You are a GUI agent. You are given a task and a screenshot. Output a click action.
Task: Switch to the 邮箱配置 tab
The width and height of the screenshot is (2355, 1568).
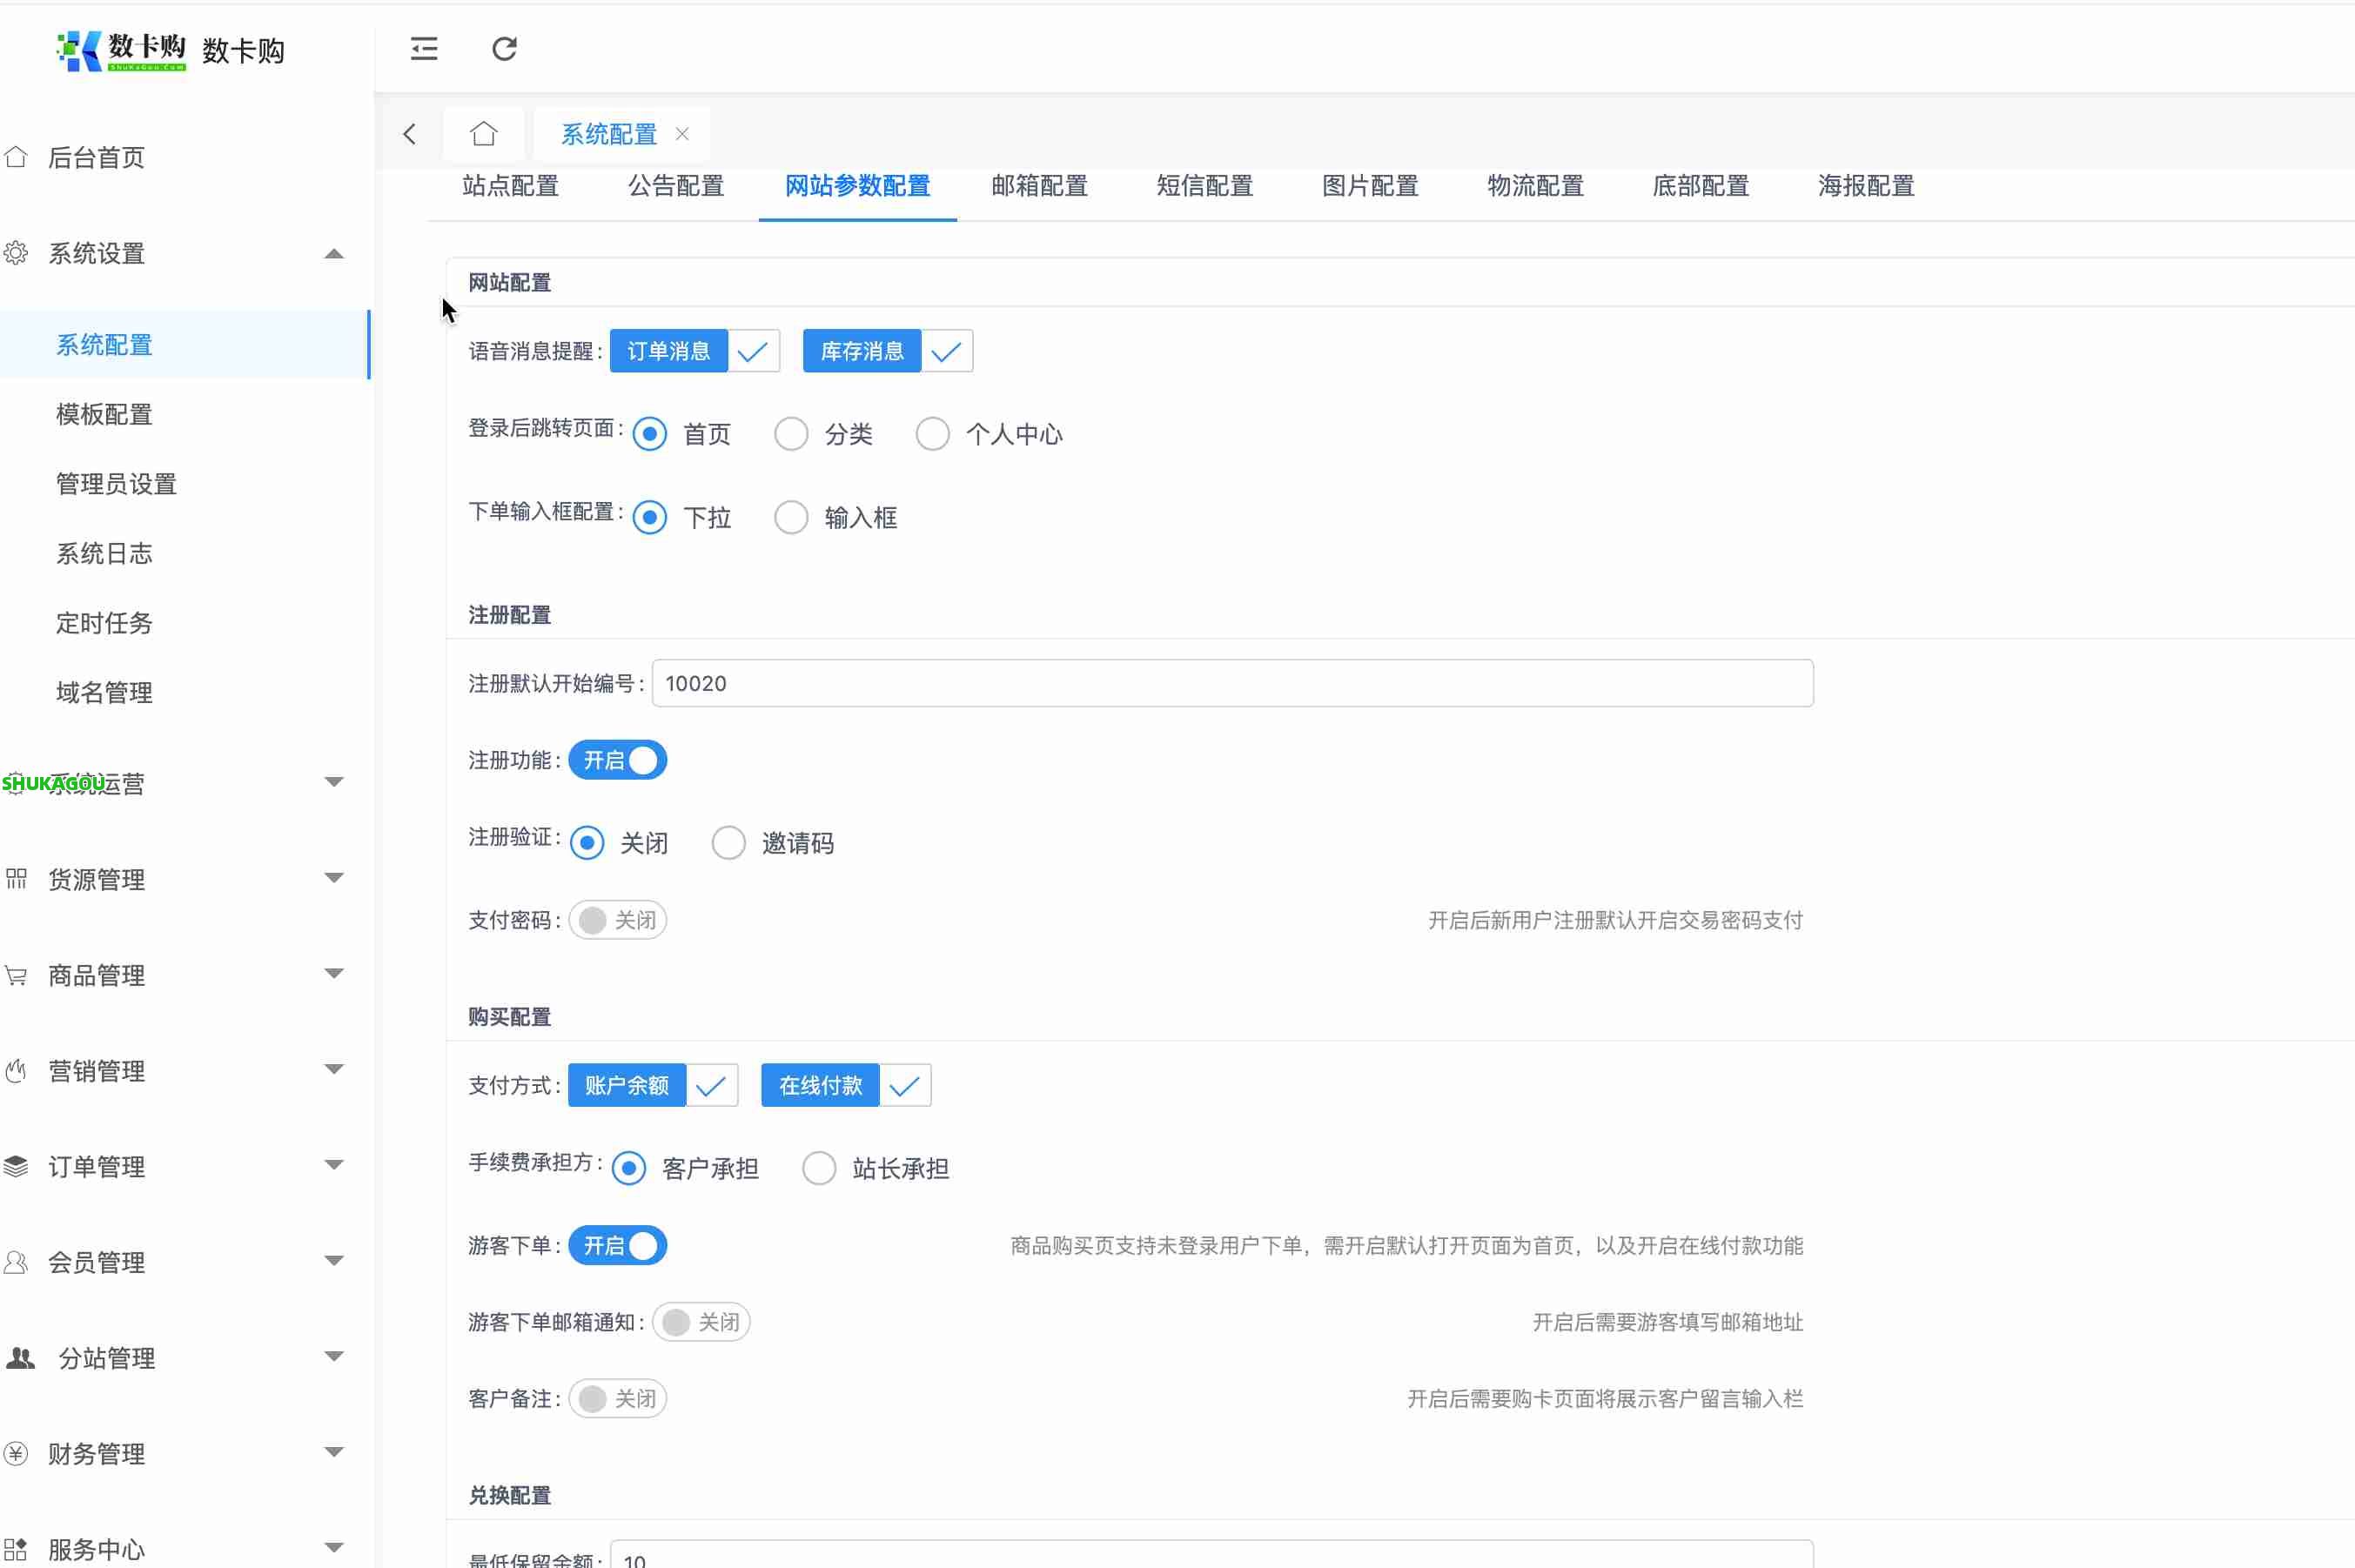[x=1038, y=186]
